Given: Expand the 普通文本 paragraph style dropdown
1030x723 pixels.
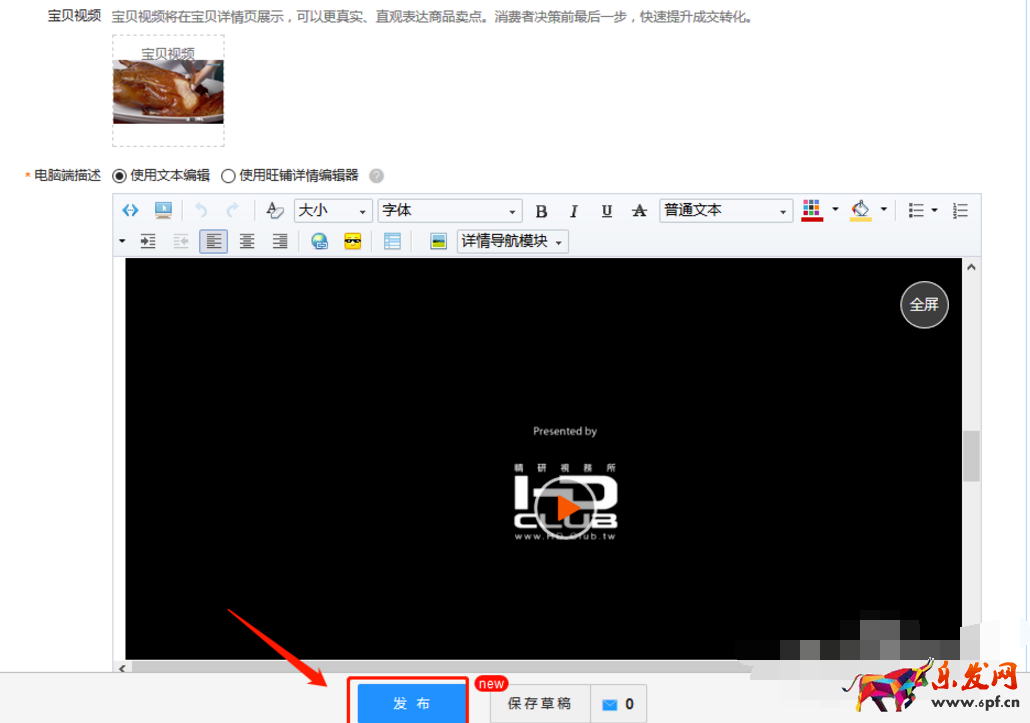Looking at the screenshot, I should click(725, 211).
